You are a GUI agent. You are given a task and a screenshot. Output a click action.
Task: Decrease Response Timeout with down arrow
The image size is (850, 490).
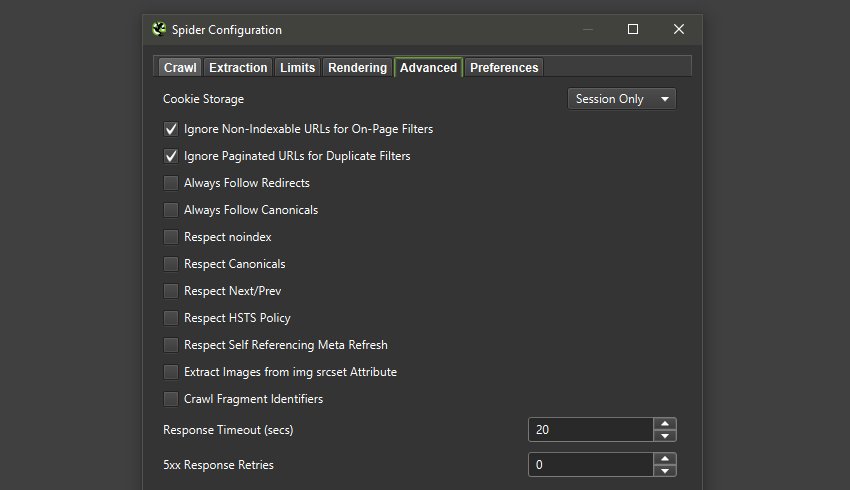pos(666,436)
